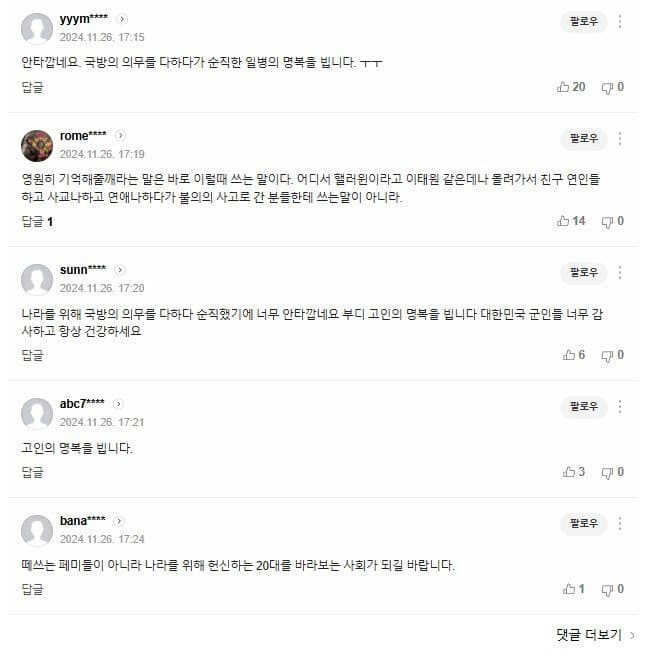
Task: Open more options menu for yyym**** comment
Action: click(x=621, y=21)
